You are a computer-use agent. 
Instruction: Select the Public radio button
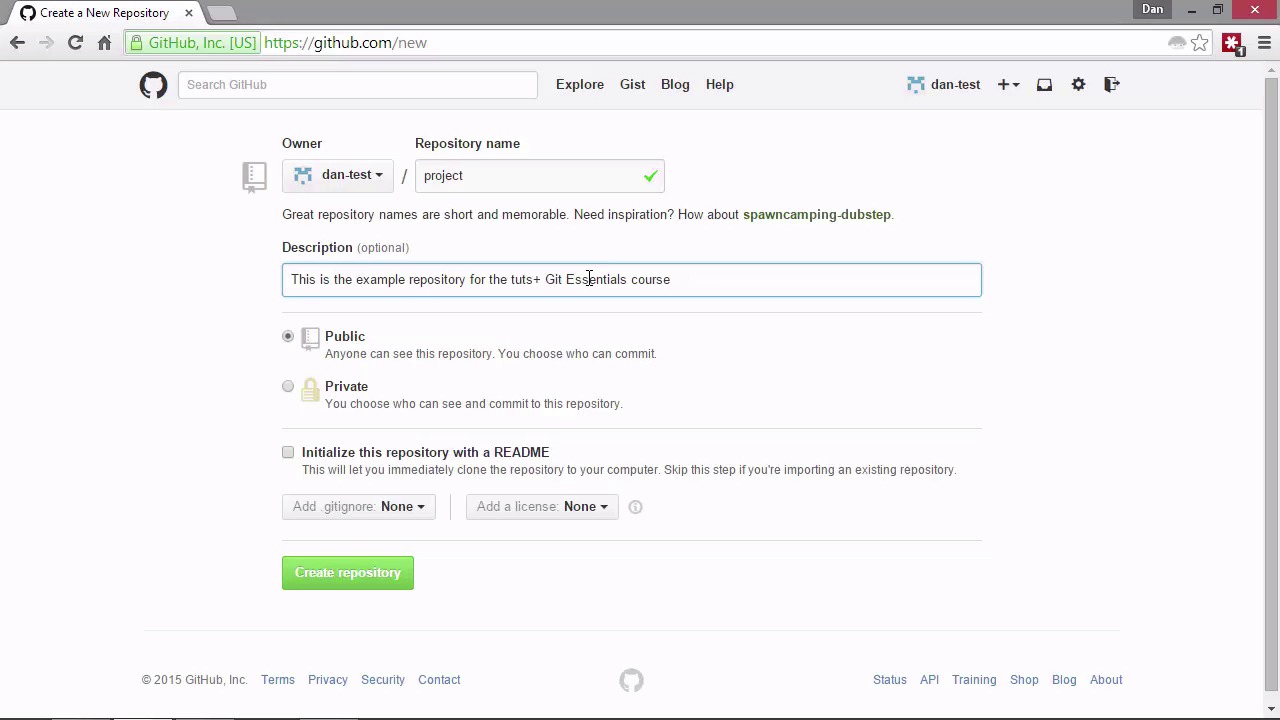[288, 336]
